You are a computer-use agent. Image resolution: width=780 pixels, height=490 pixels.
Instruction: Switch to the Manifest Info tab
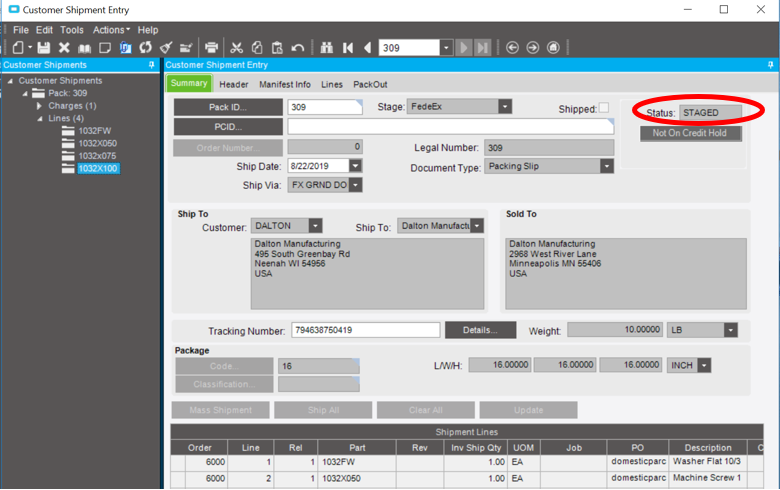(x=285, y=85)
